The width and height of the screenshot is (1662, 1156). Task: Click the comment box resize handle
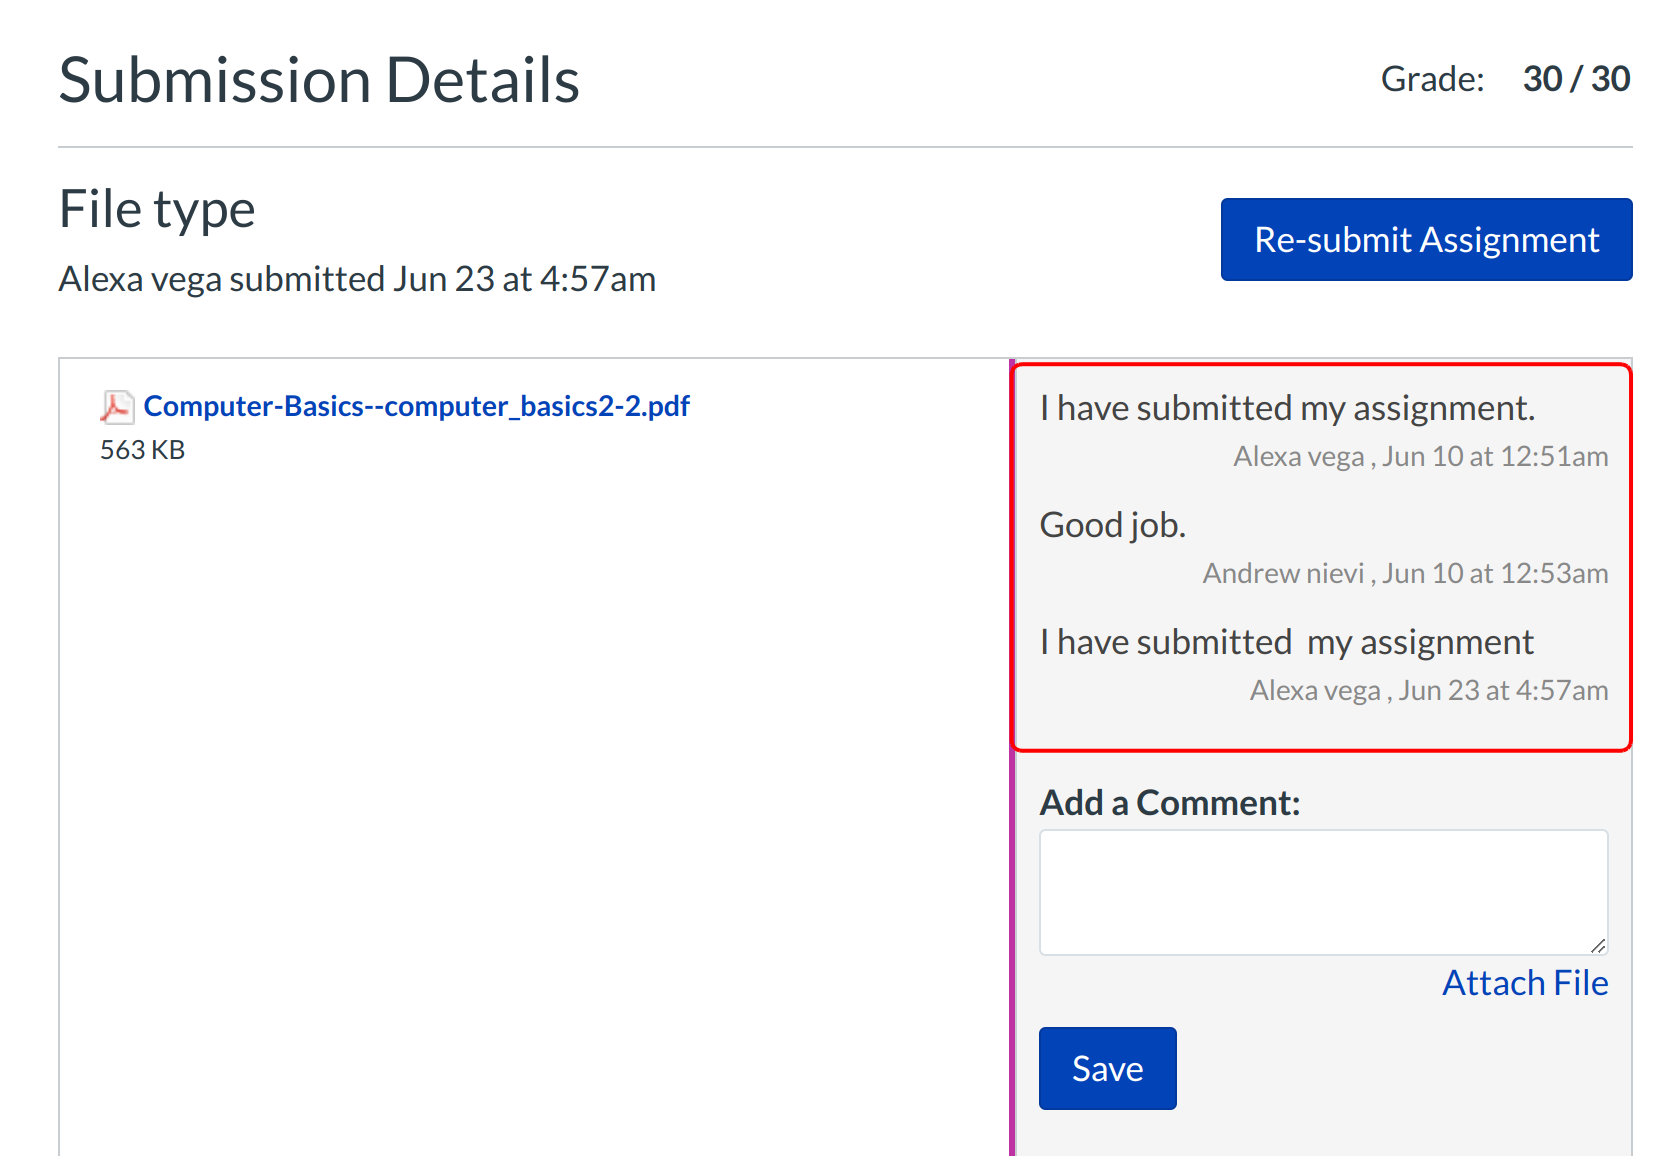(1597, 945)
